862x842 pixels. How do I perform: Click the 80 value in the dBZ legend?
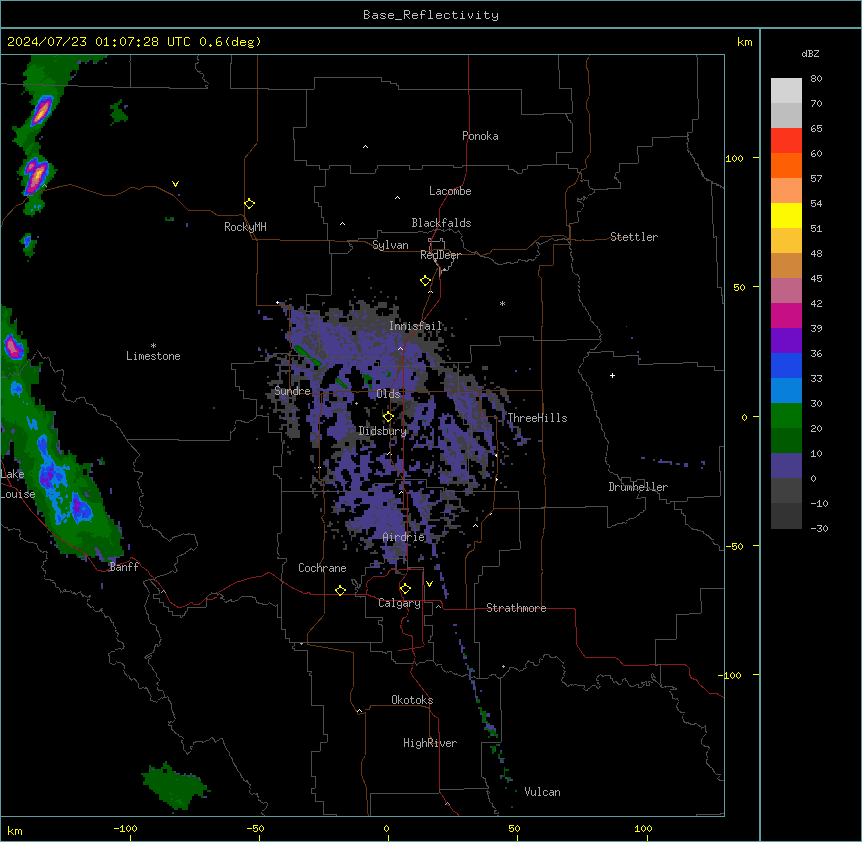pyautogui.click(x=816, y=79)
